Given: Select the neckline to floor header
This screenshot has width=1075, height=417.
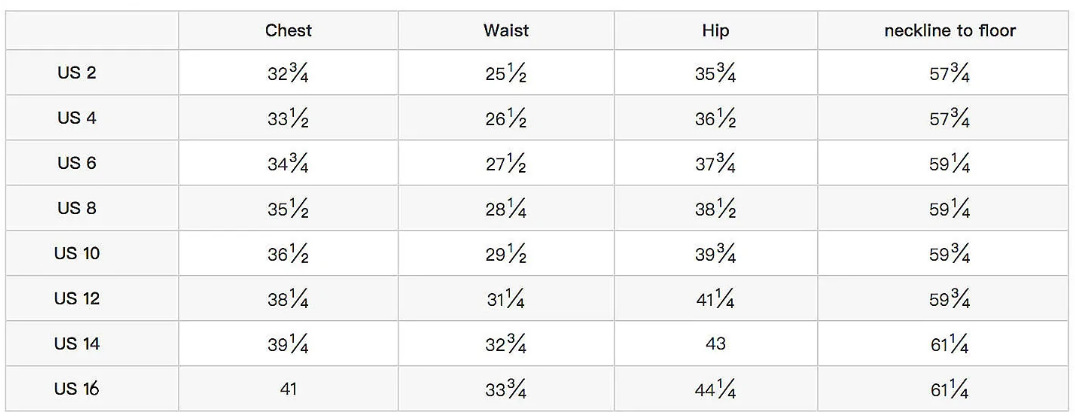Looking at the screenshot, I should click(x=949, y=30).
